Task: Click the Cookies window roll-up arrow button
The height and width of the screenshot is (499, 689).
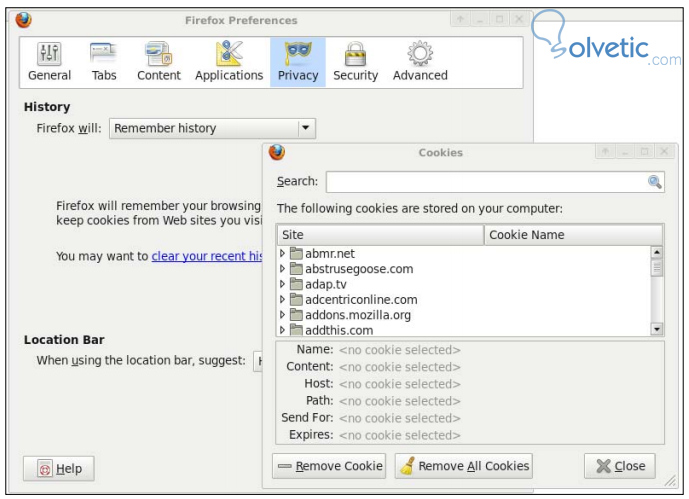Action: pos(605,152)
